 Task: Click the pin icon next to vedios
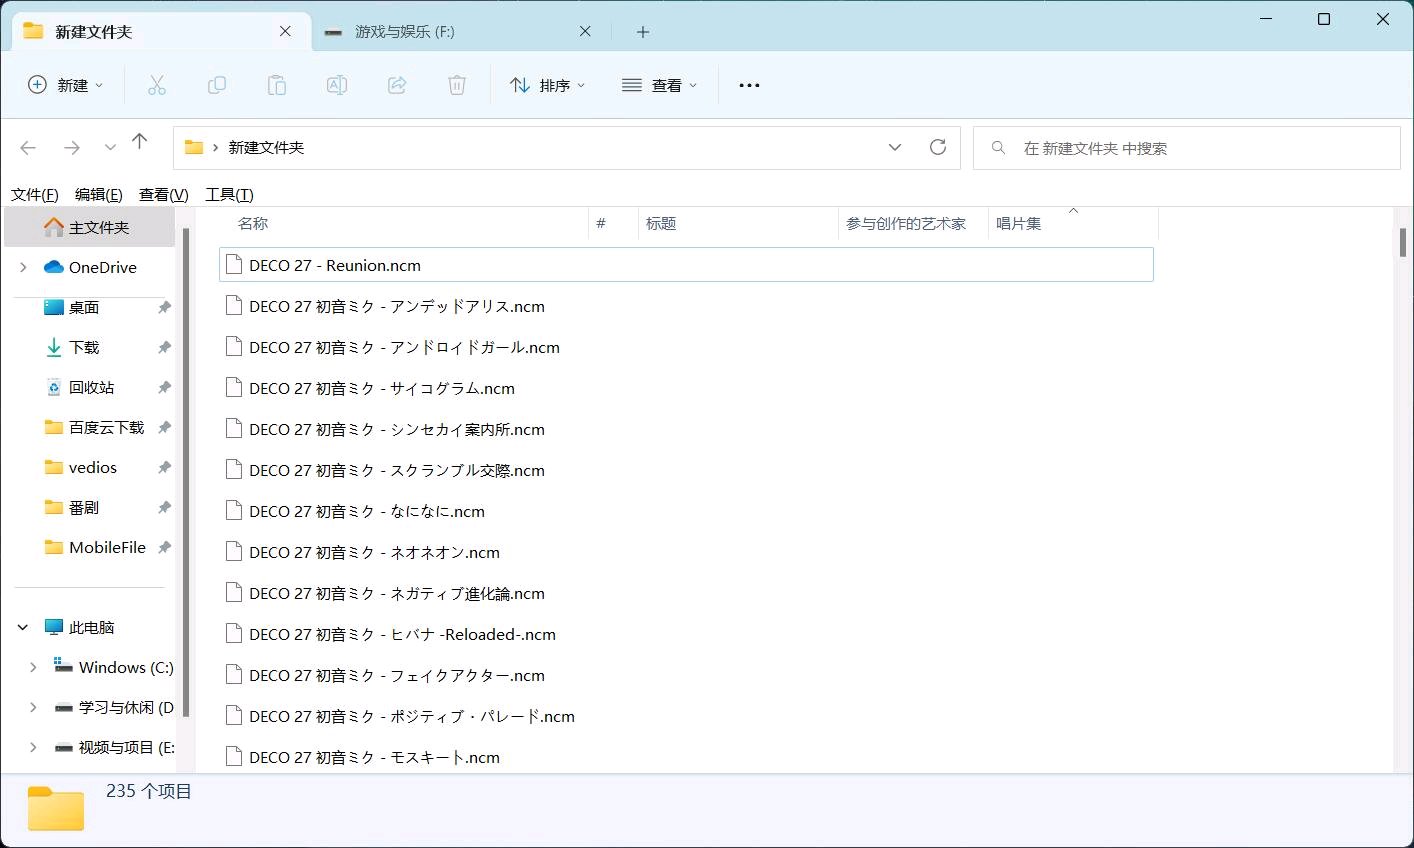point(164,467)
